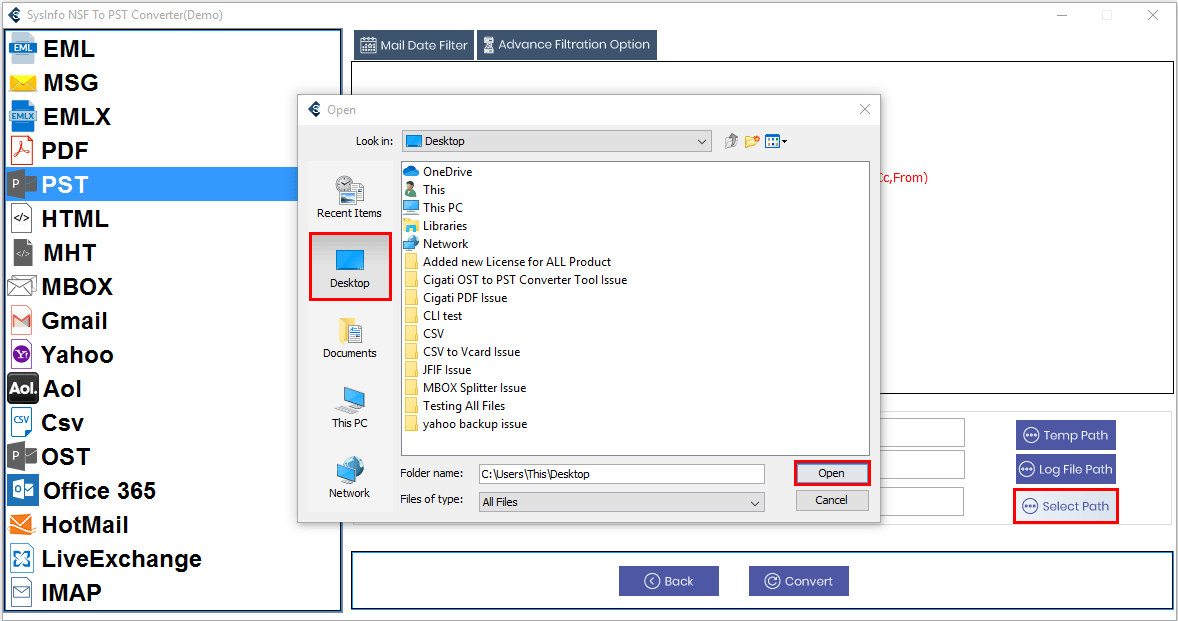Image resolution: width=1178 pixels, height=621 pixels.
Task: Close the Open dialog window
Action: pyautogui.click(x=865, y=110)
